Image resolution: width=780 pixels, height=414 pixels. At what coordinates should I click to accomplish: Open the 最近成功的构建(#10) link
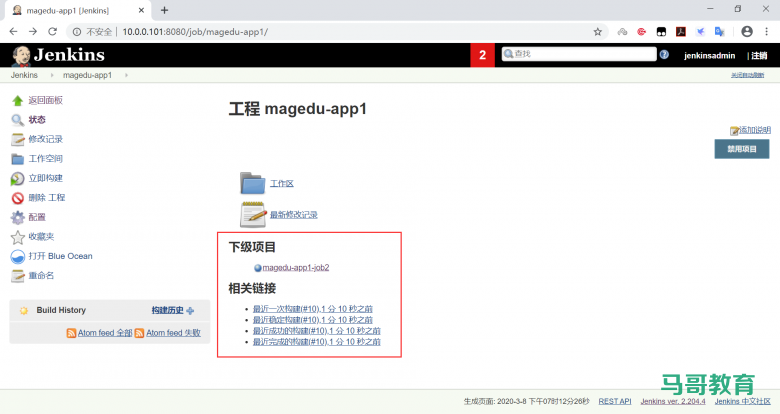[x=317, y=331]
